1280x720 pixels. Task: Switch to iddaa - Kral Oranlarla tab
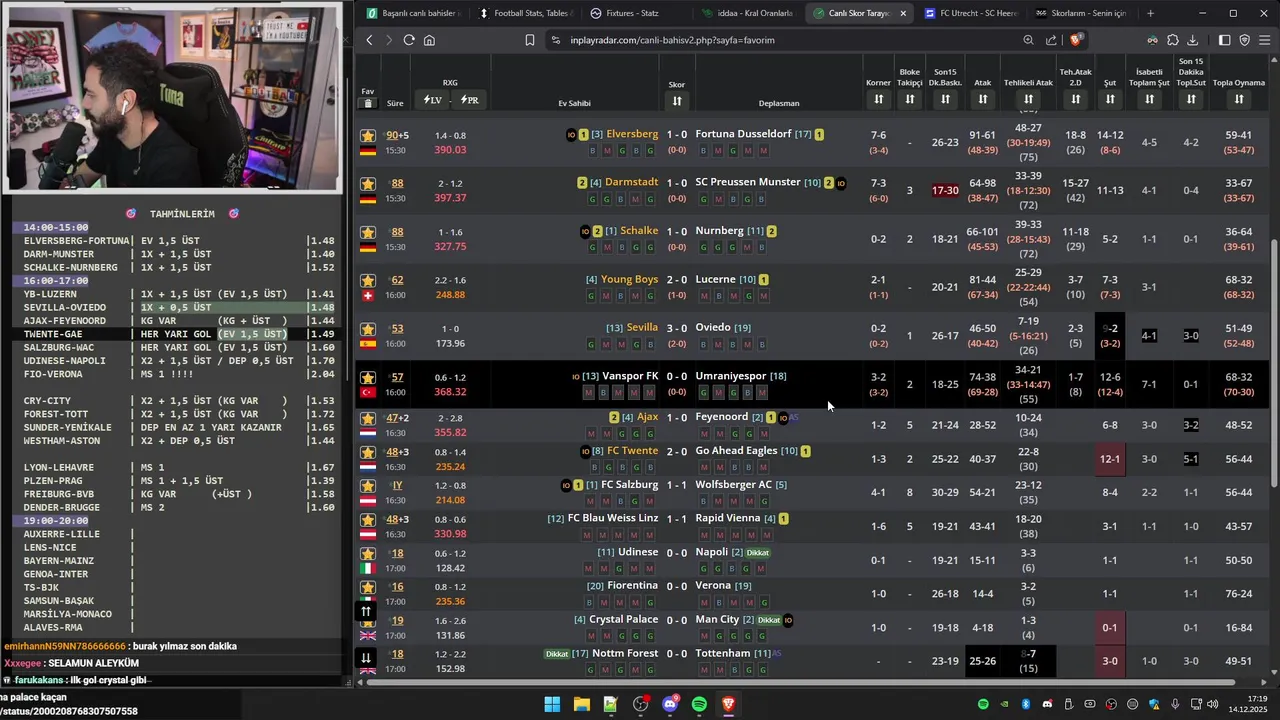point(747,13)
